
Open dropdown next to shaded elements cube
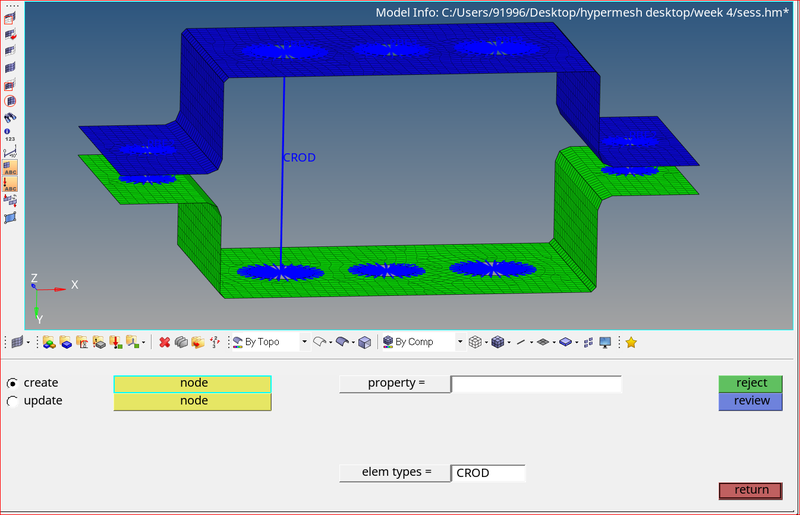click(509, 342)
